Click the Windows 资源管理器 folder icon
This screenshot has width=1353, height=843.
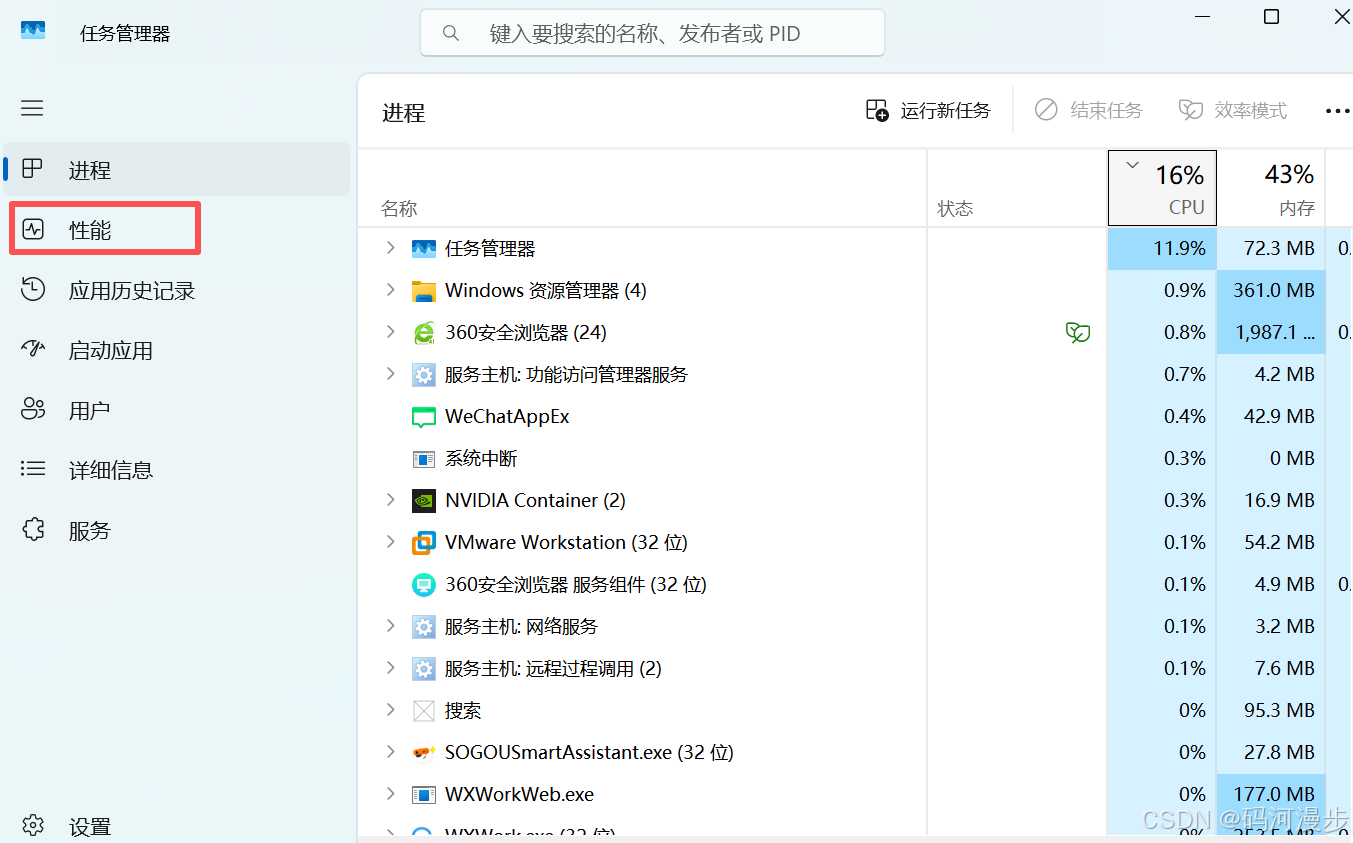(x=424, y=291)
